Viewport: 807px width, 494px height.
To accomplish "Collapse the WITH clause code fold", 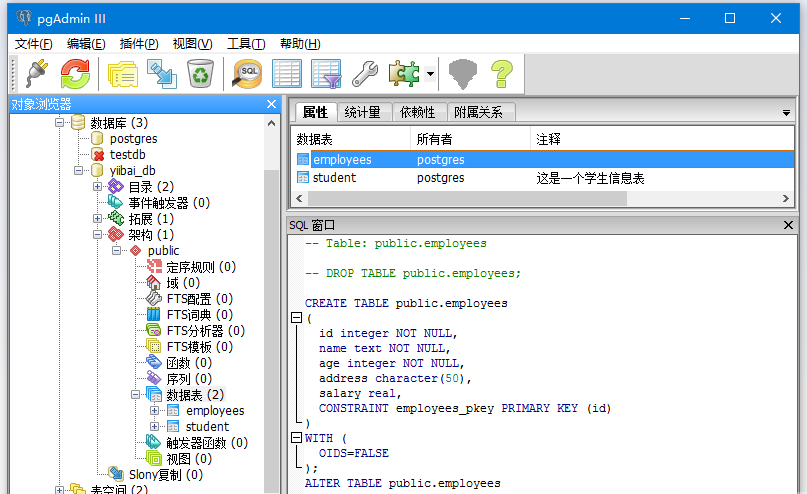I will point(296,437).
